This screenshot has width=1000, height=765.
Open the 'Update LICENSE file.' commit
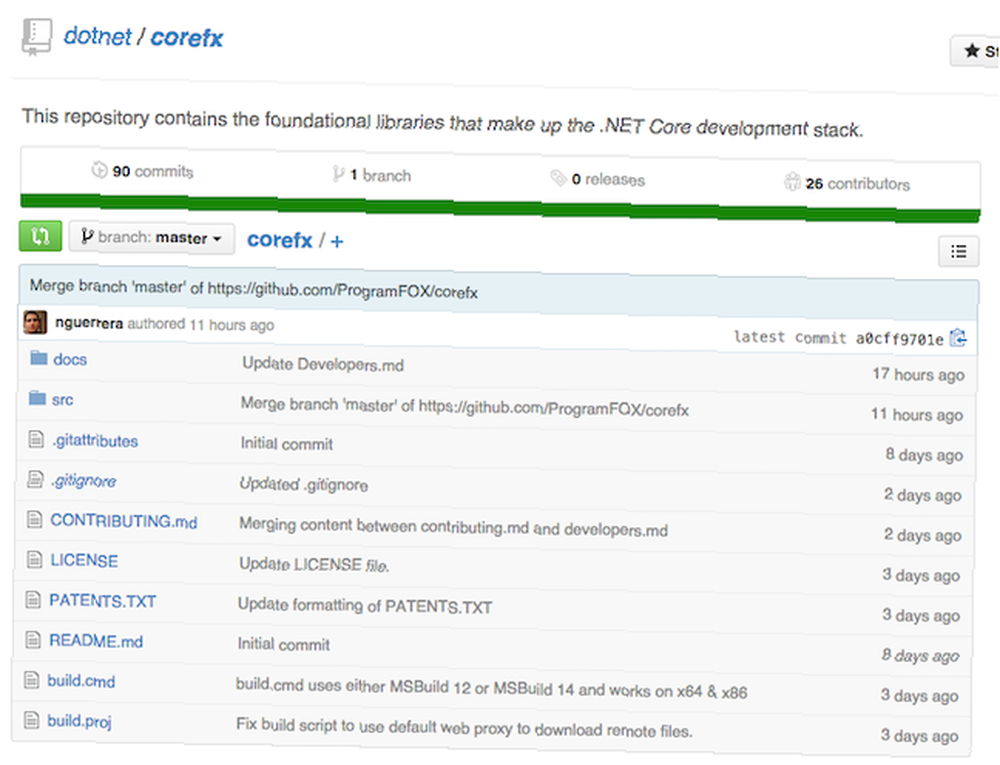point(314,564)
